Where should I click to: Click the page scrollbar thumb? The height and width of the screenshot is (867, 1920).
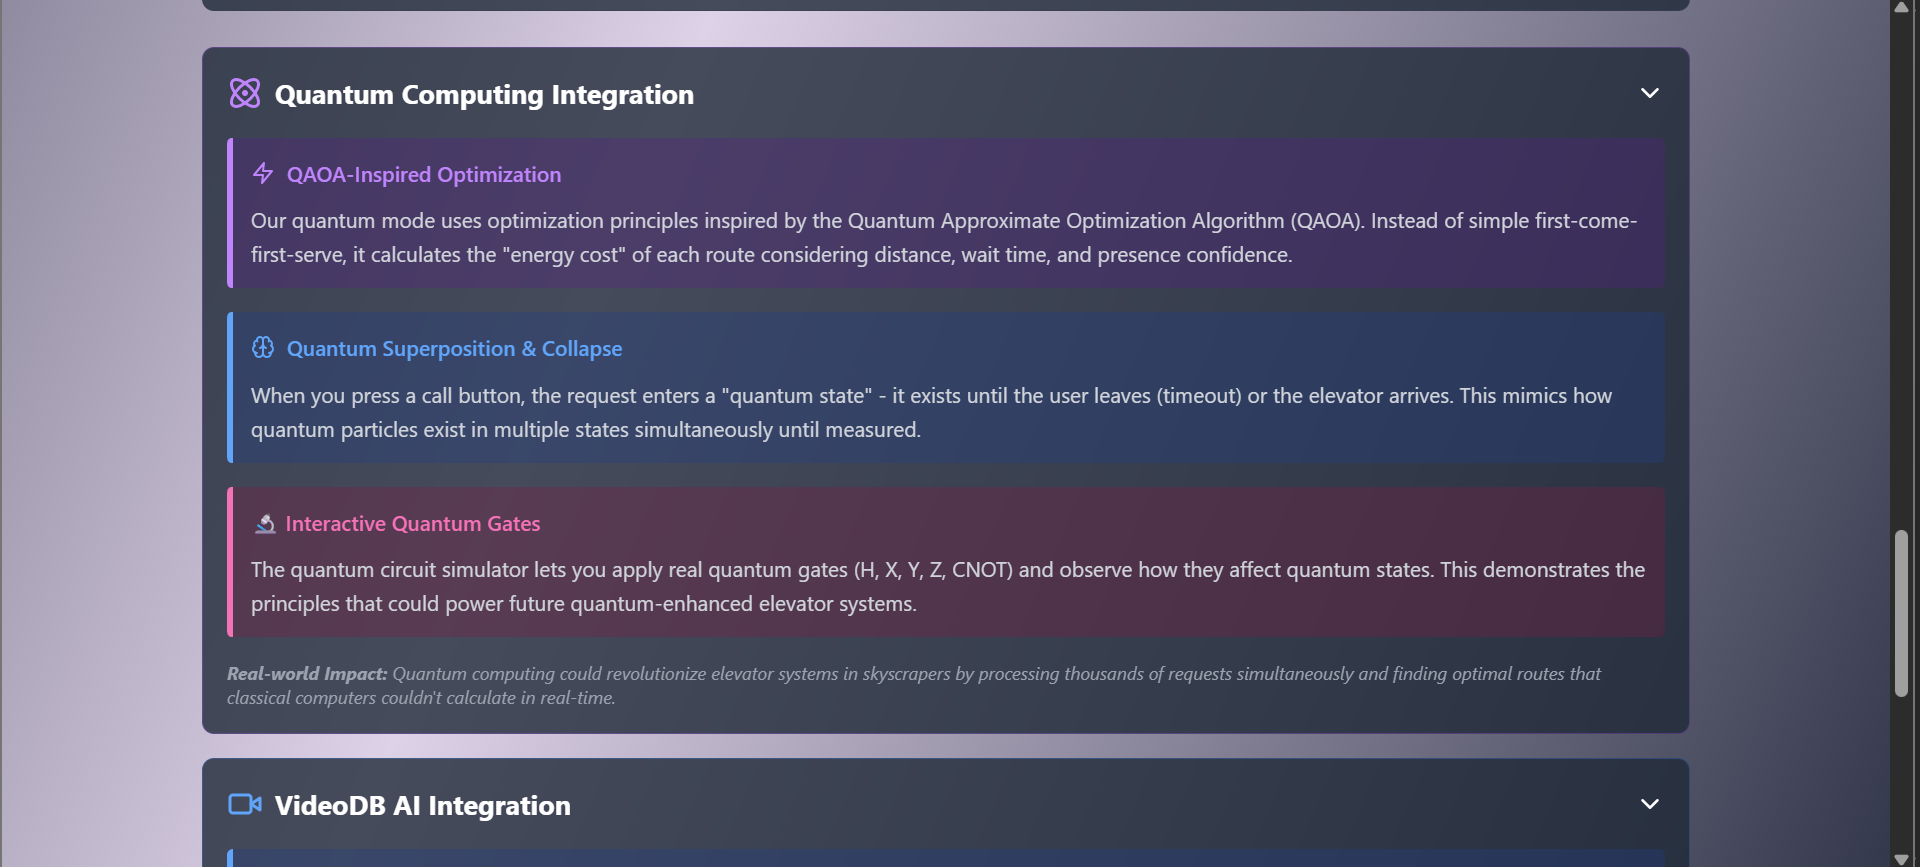pos(1901,613)
